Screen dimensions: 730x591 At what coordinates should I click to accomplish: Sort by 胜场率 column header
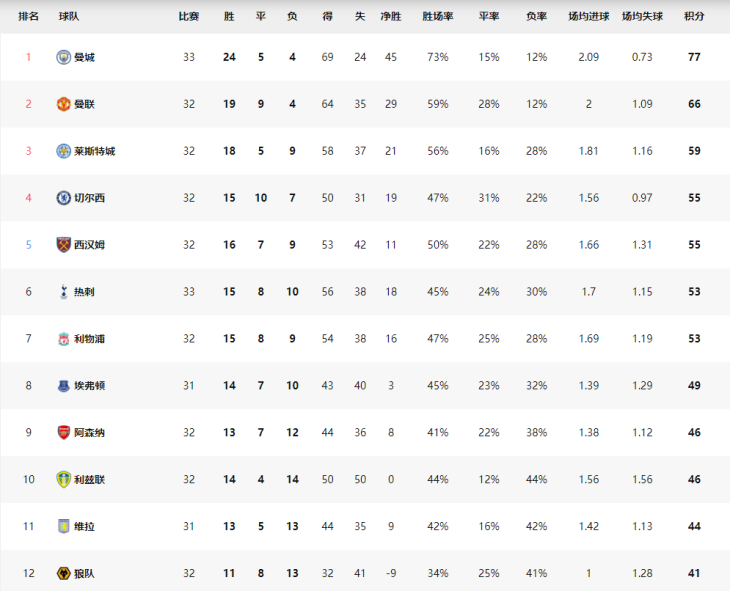pos(438,16)
